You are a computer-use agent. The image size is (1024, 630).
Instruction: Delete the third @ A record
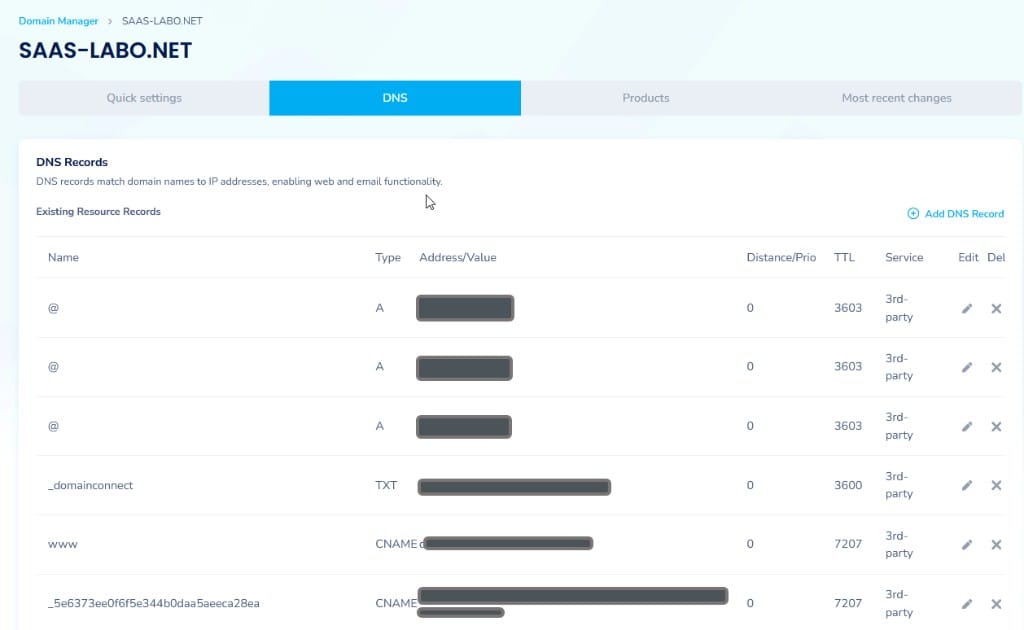pos(996,426)
